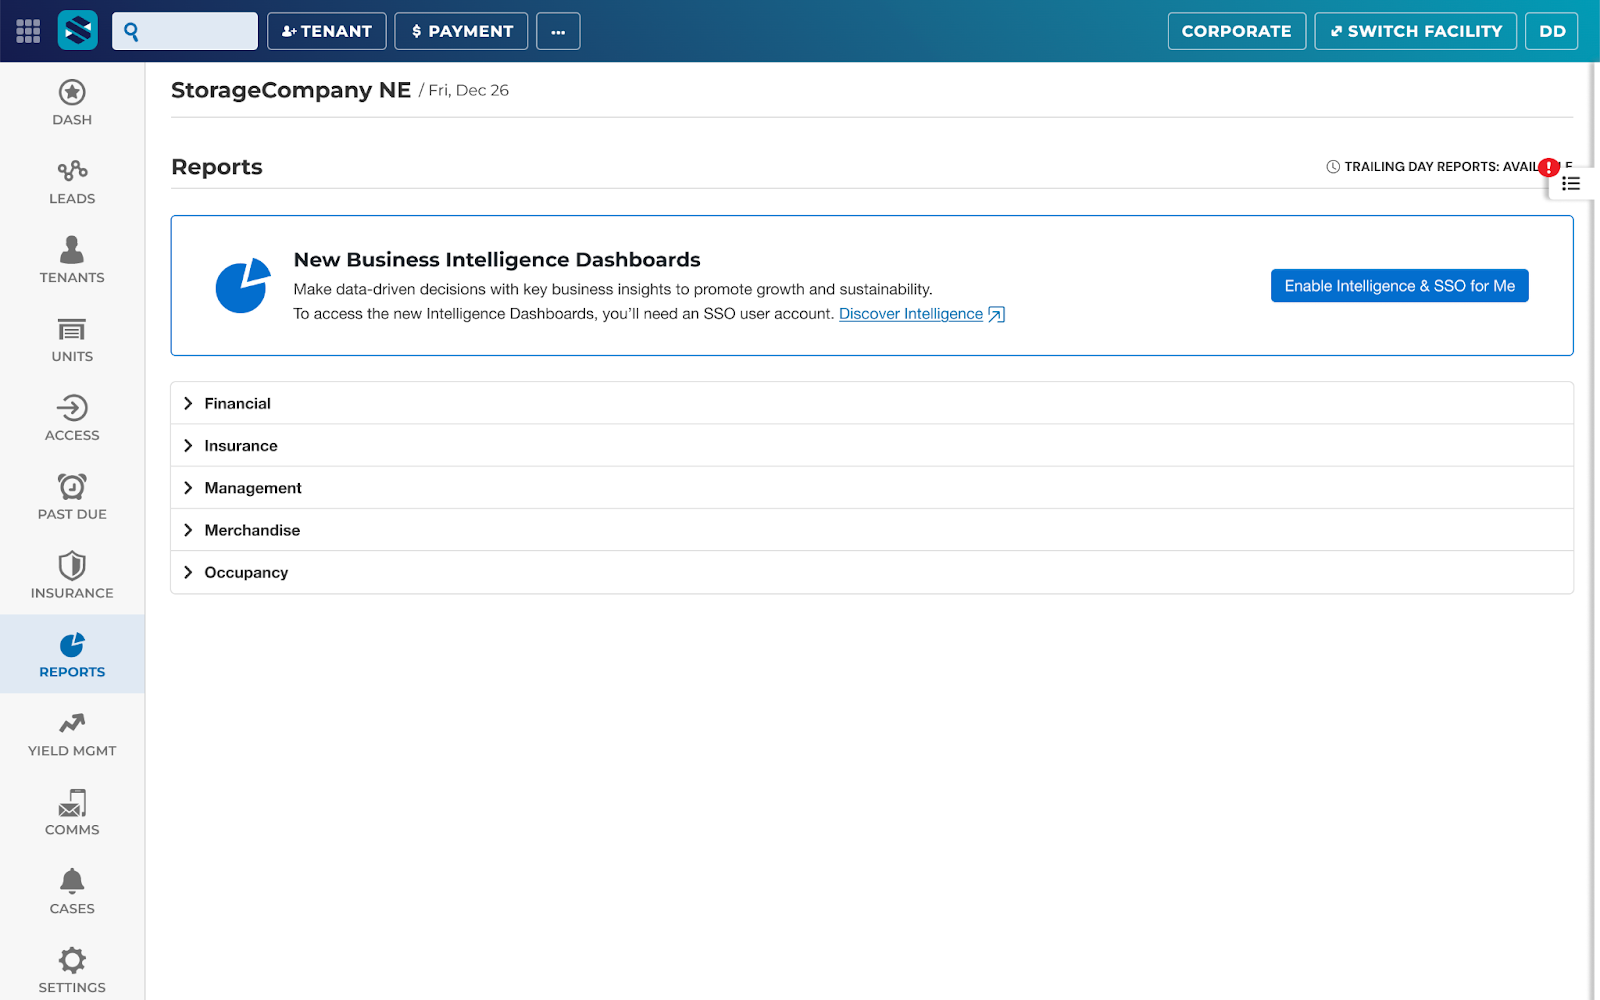Image resolution: width=1600 pixels, height=1000 pixels.
Task: Open the more options ellipsis menu
Action: pos(558,31)
